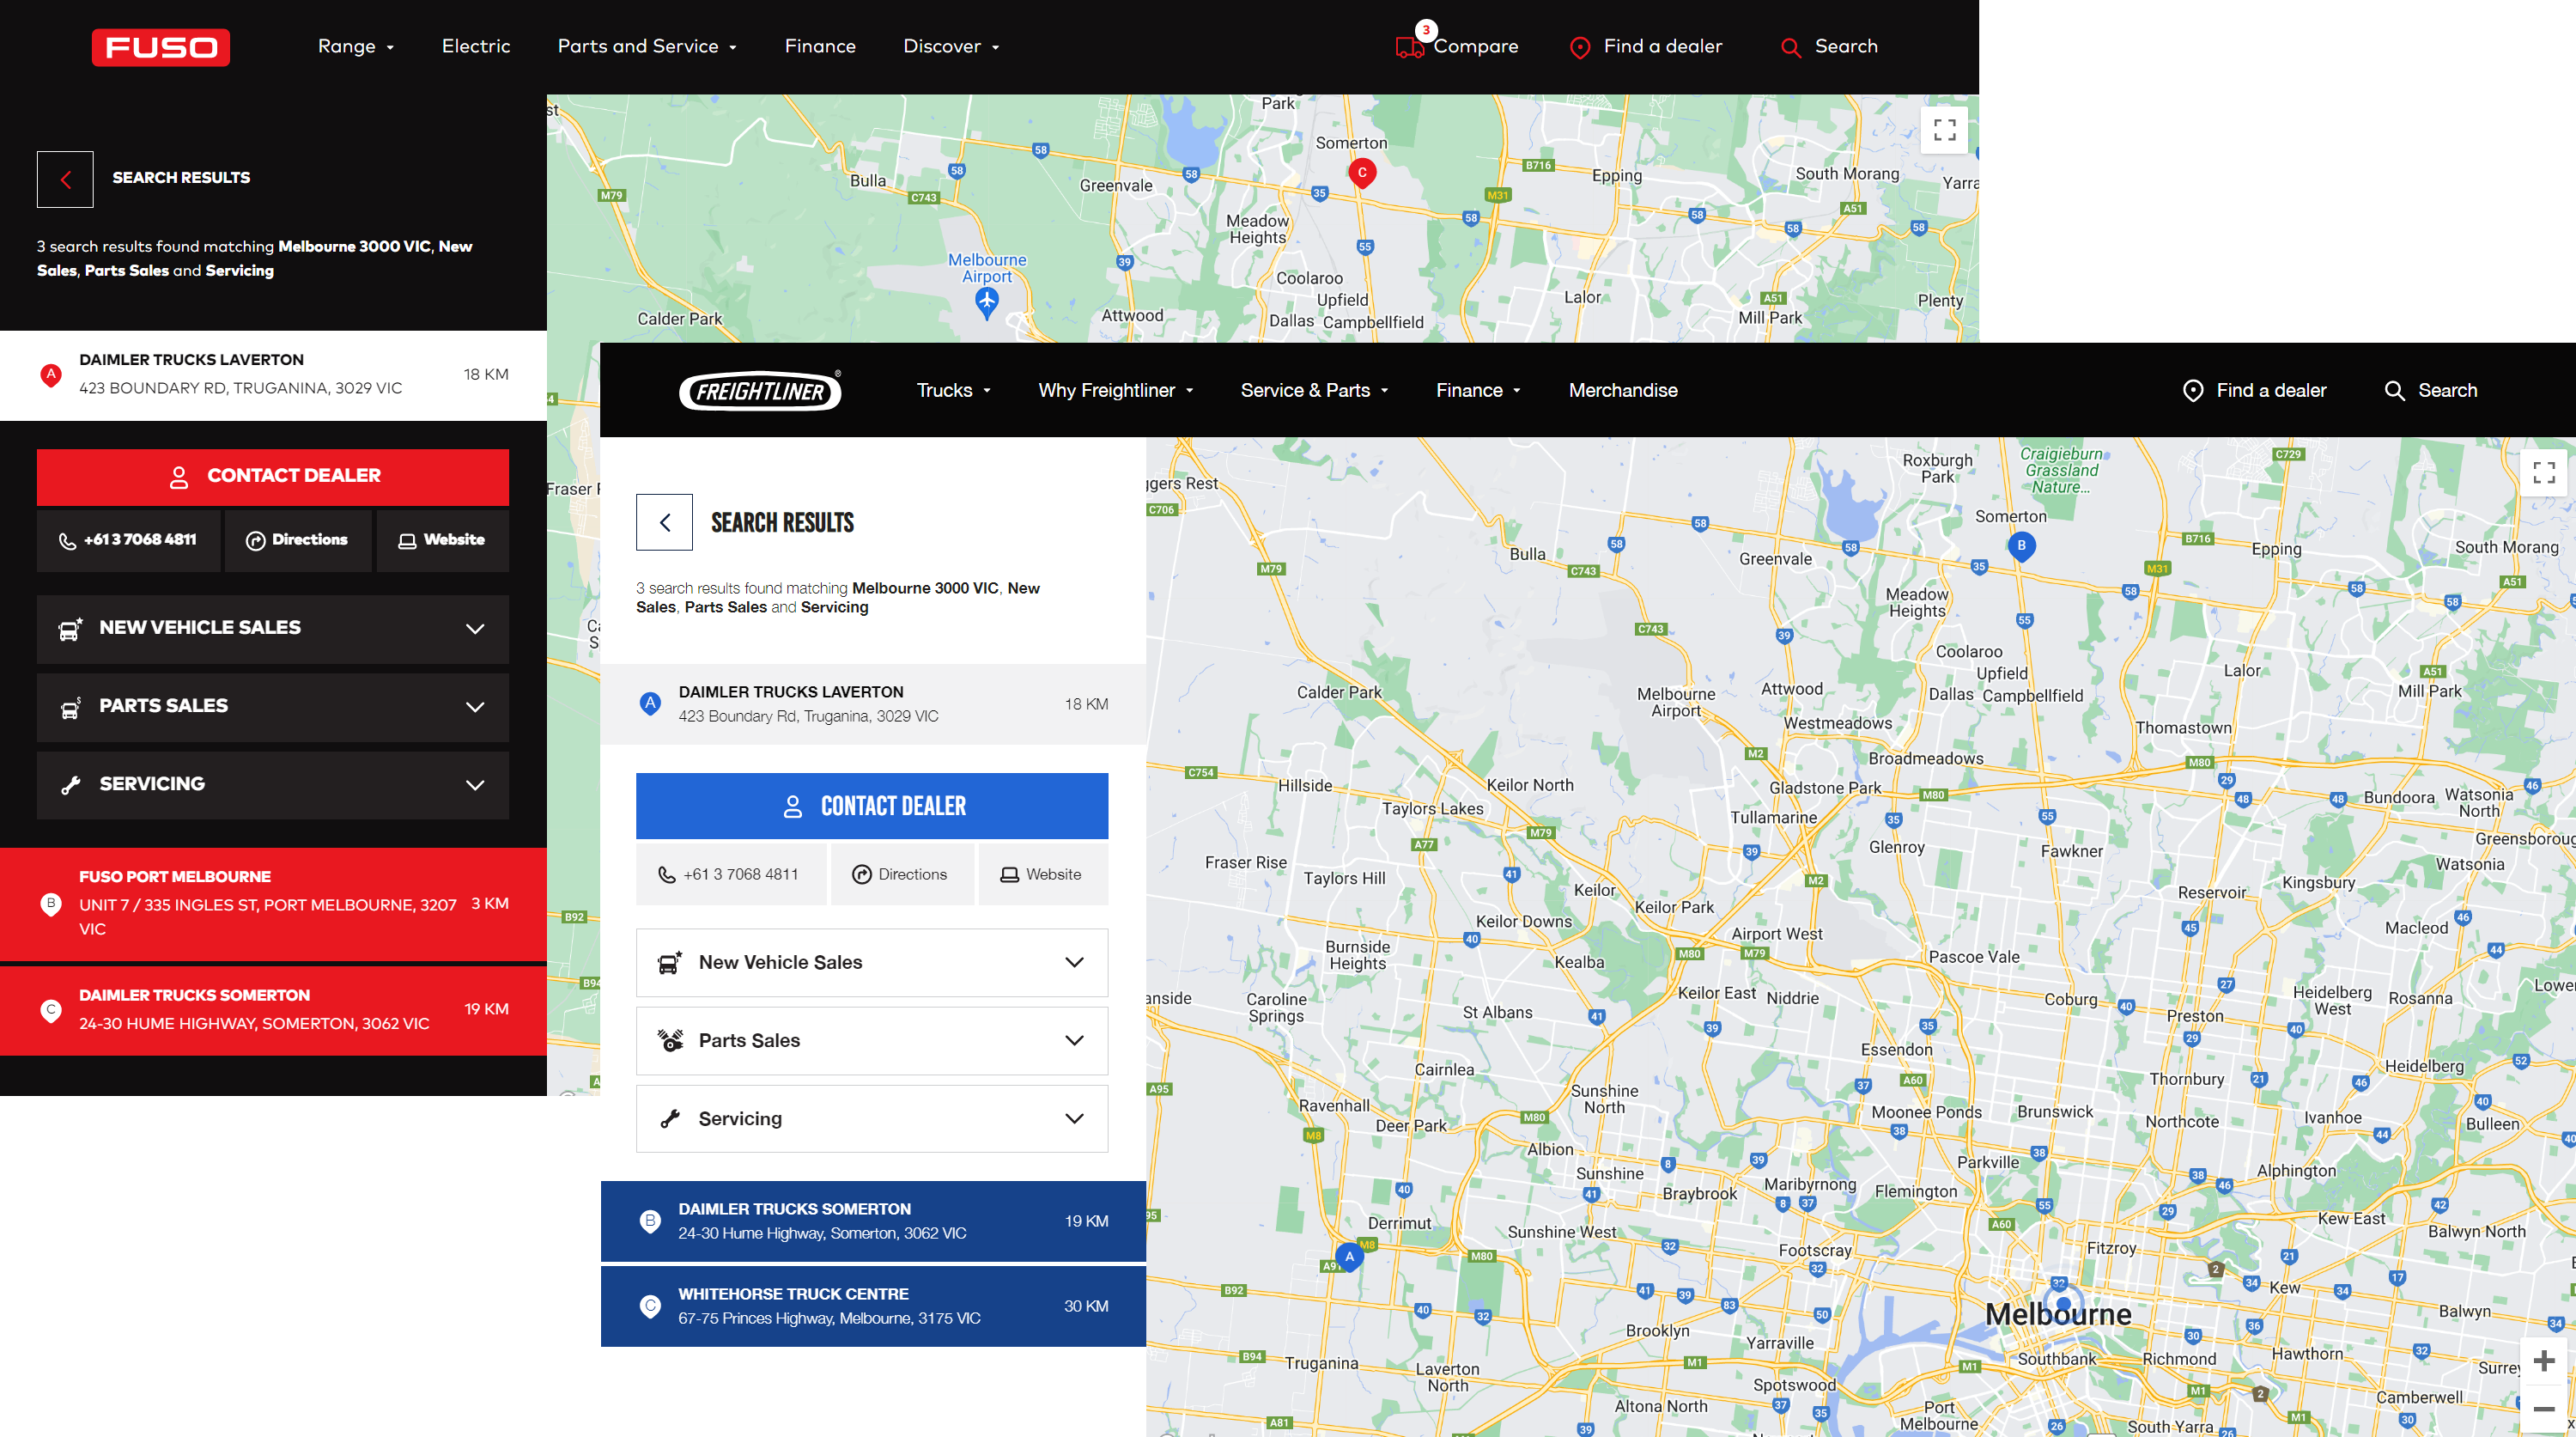2576x1437 pixels.
Task: Click fullscreen icon on FUSO map
Action: coord(1944,130)
